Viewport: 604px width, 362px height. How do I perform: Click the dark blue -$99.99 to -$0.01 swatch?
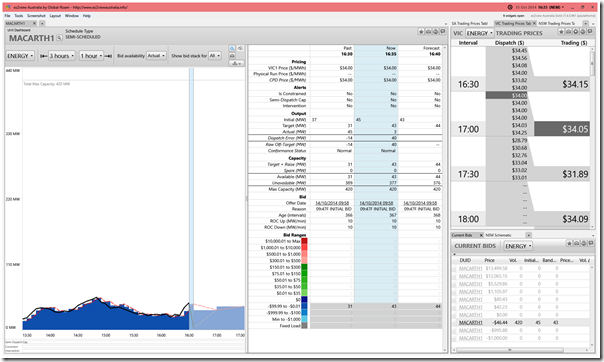tap(304, 306)
